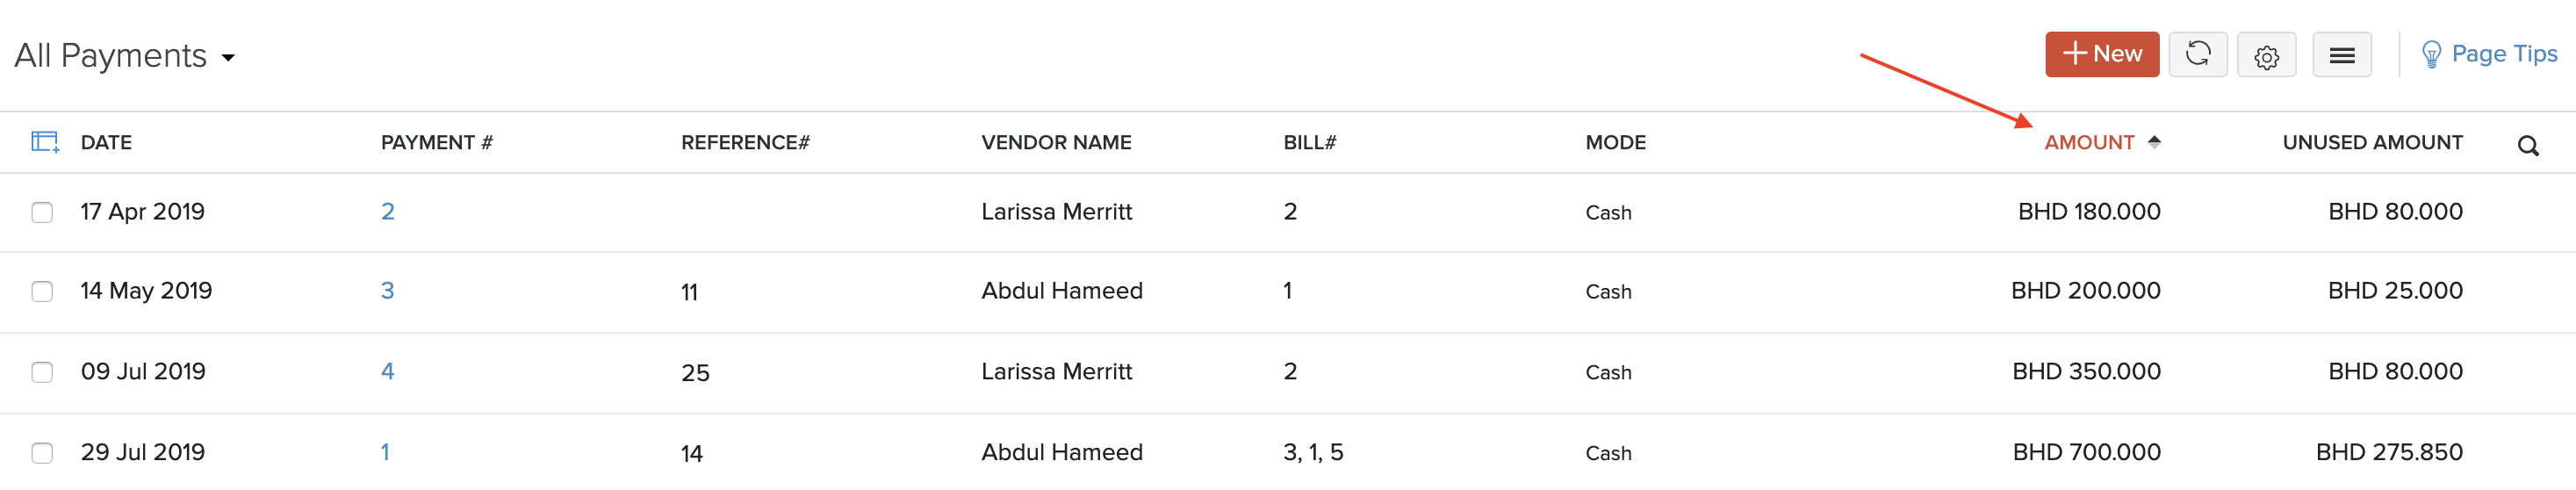Click the refresh list icon

(2197, 54)
